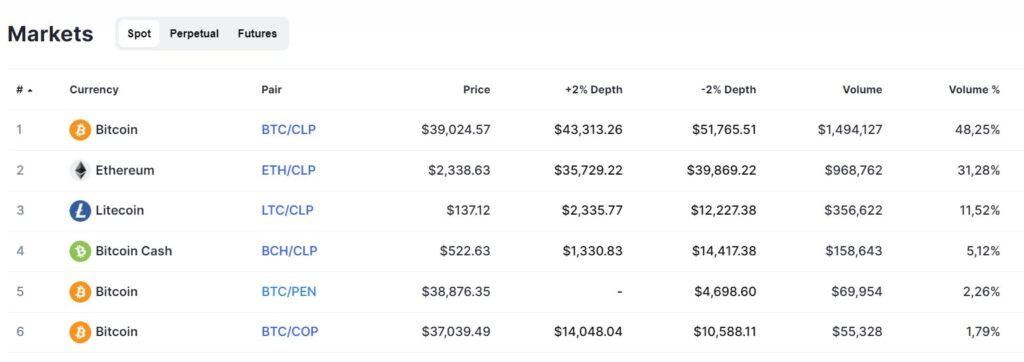The height and width of the screenshot is (362, 1024).
Task: Open the ETH/CLP pair link
Action: [x=289, y=171]
